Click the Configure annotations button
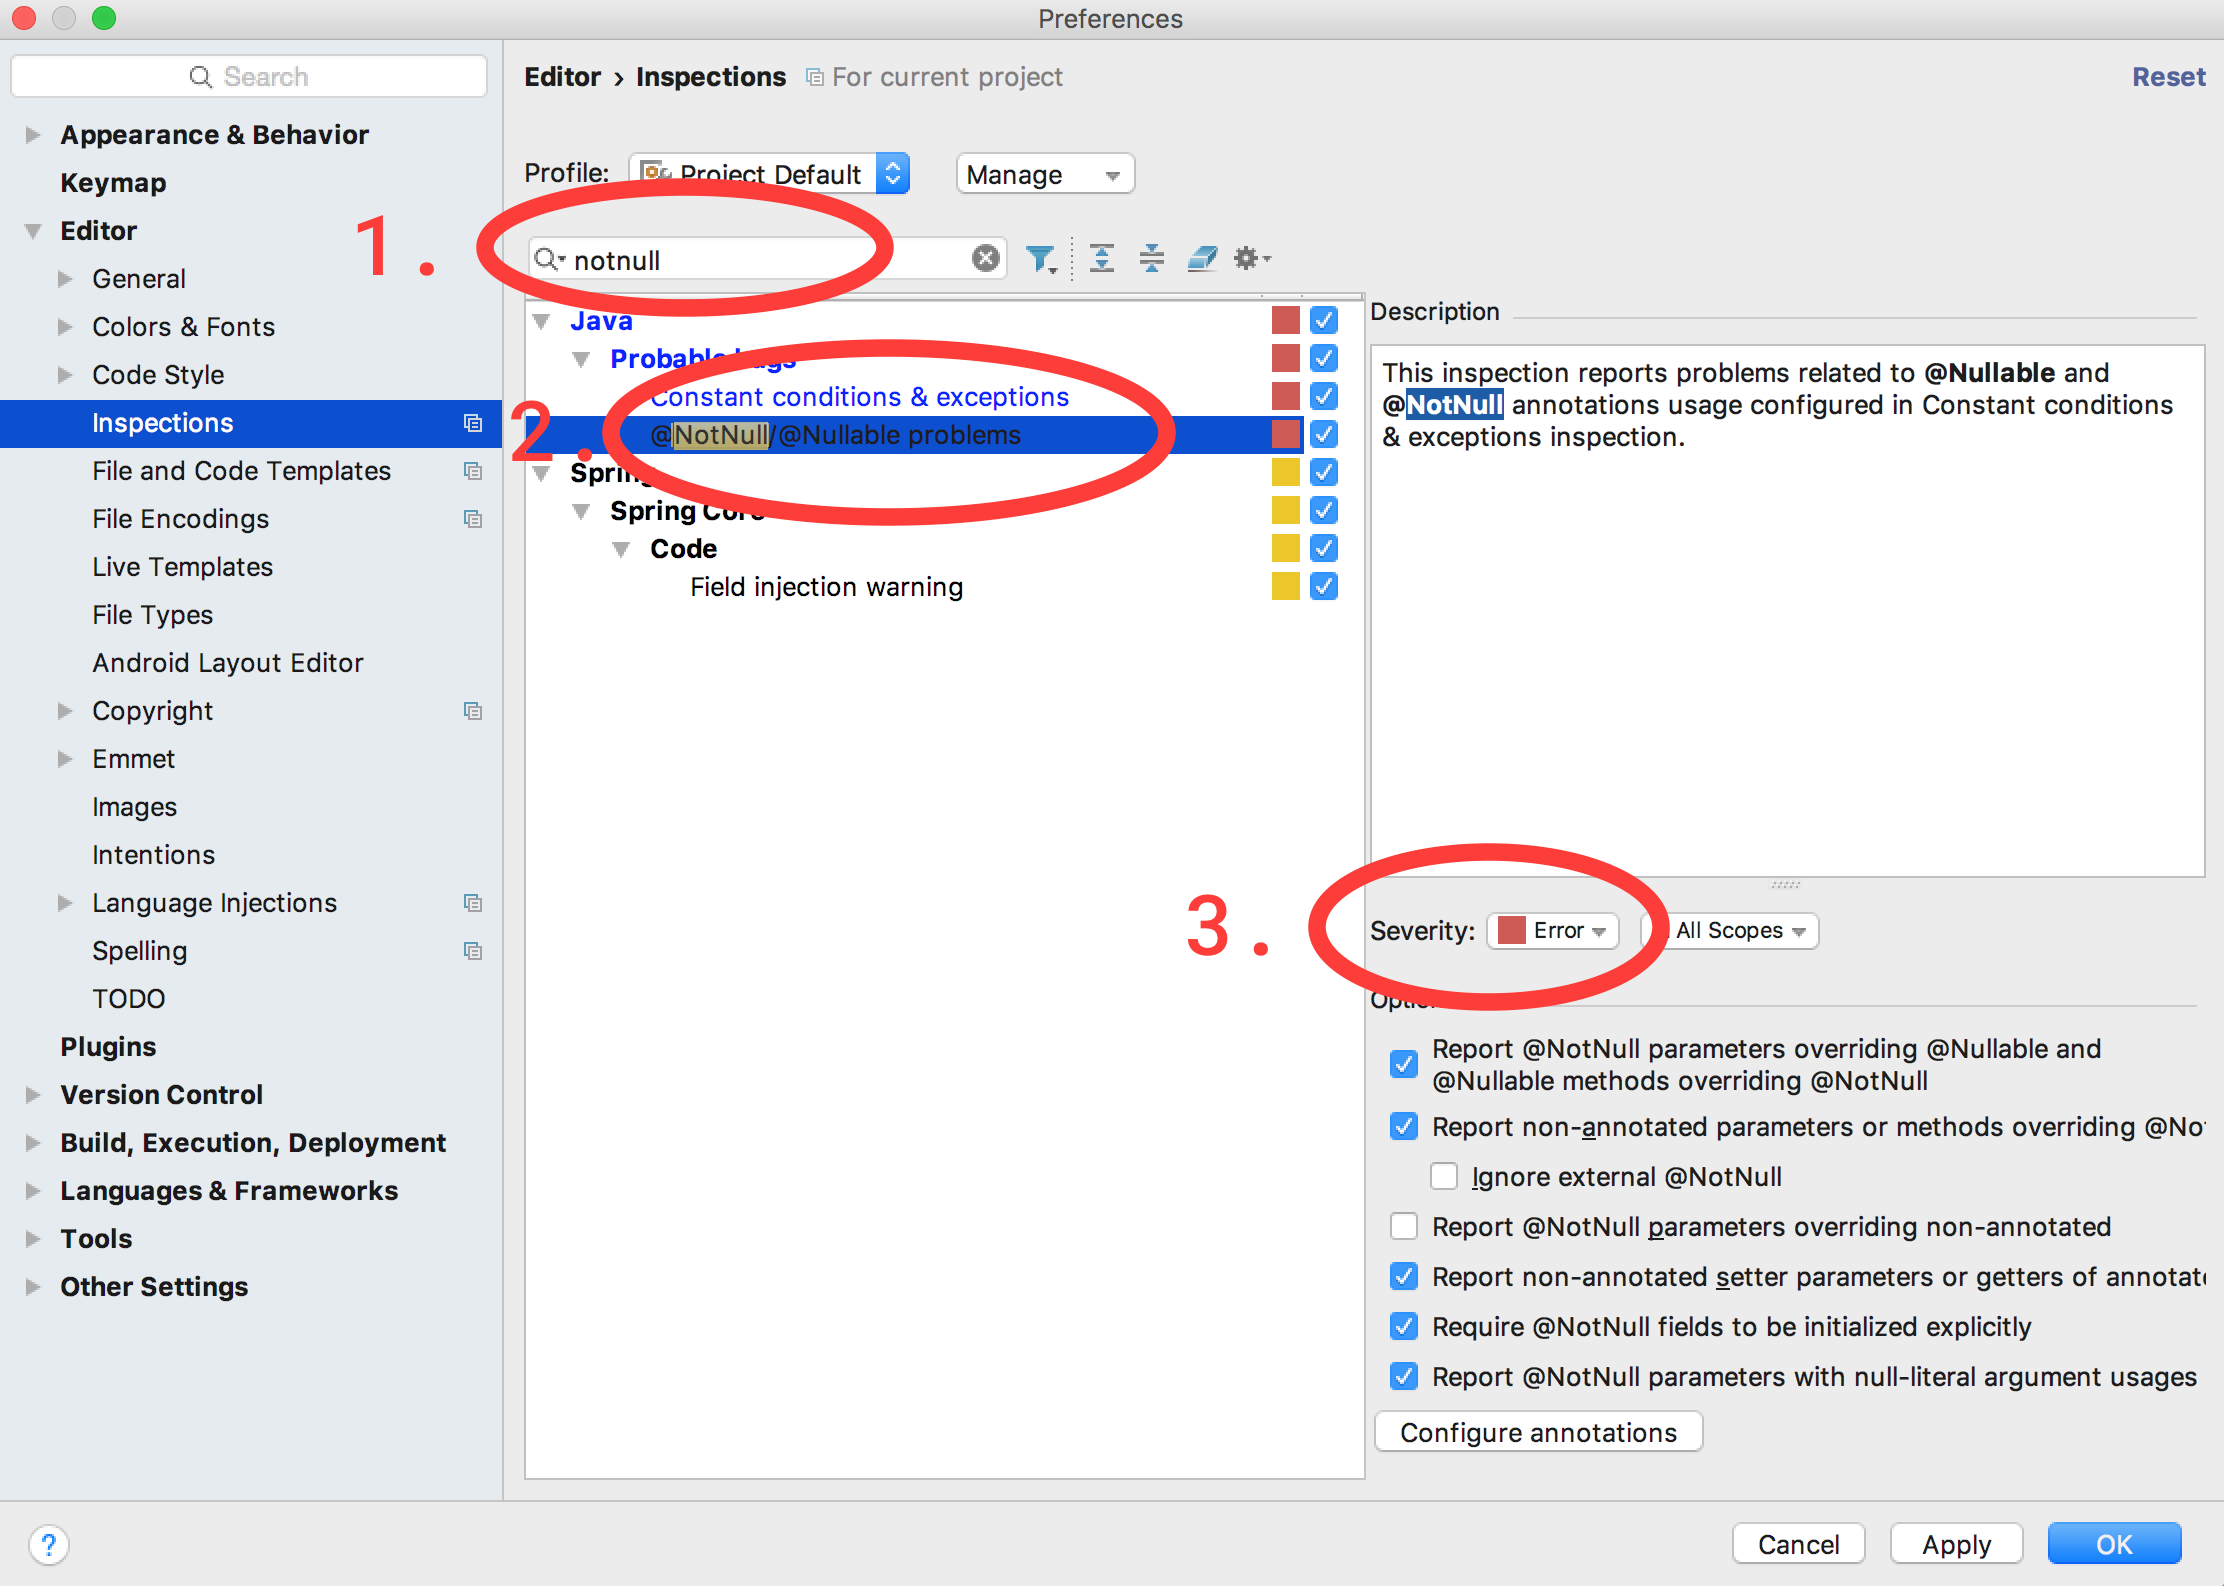 (1537, 1432)
